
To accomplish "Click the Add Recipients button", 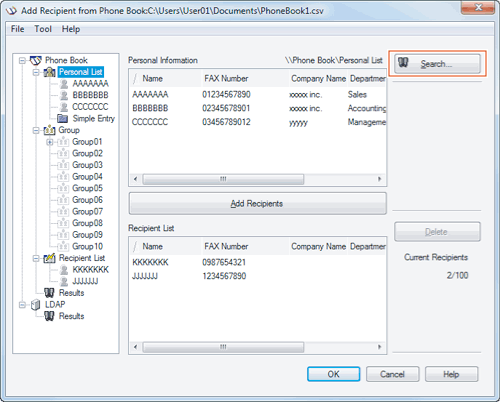I will [258, 203].
